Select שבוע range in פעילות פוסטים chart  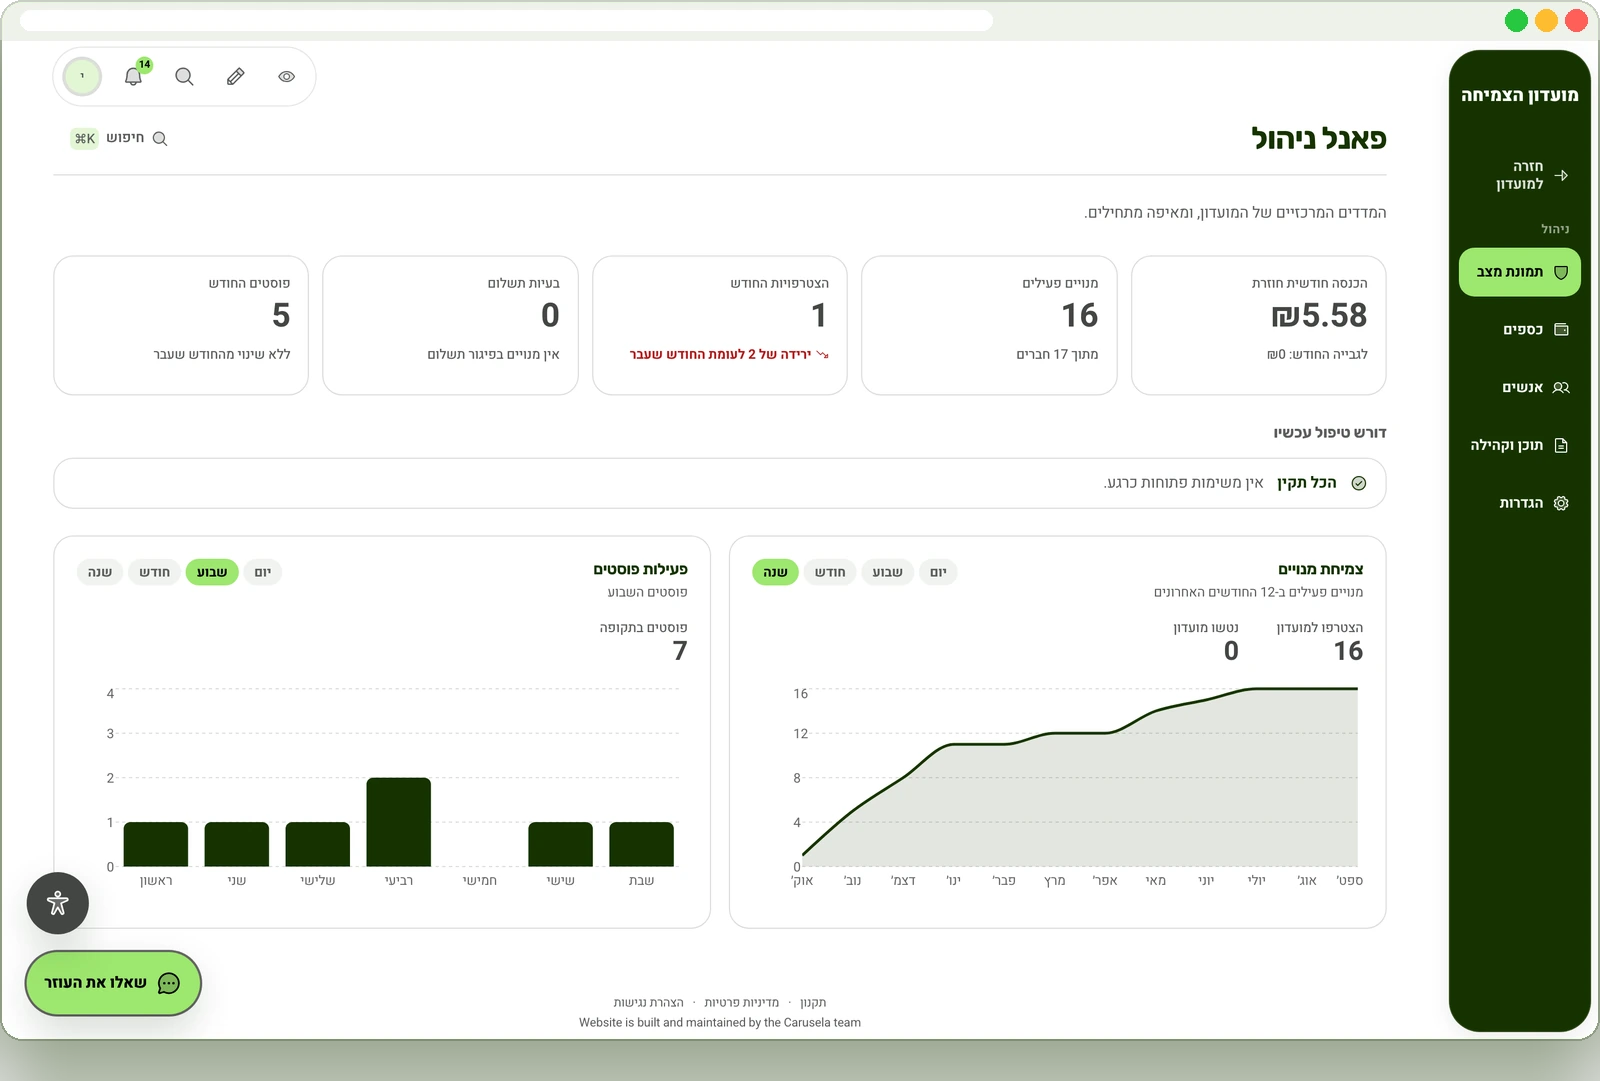click(212, 572)
